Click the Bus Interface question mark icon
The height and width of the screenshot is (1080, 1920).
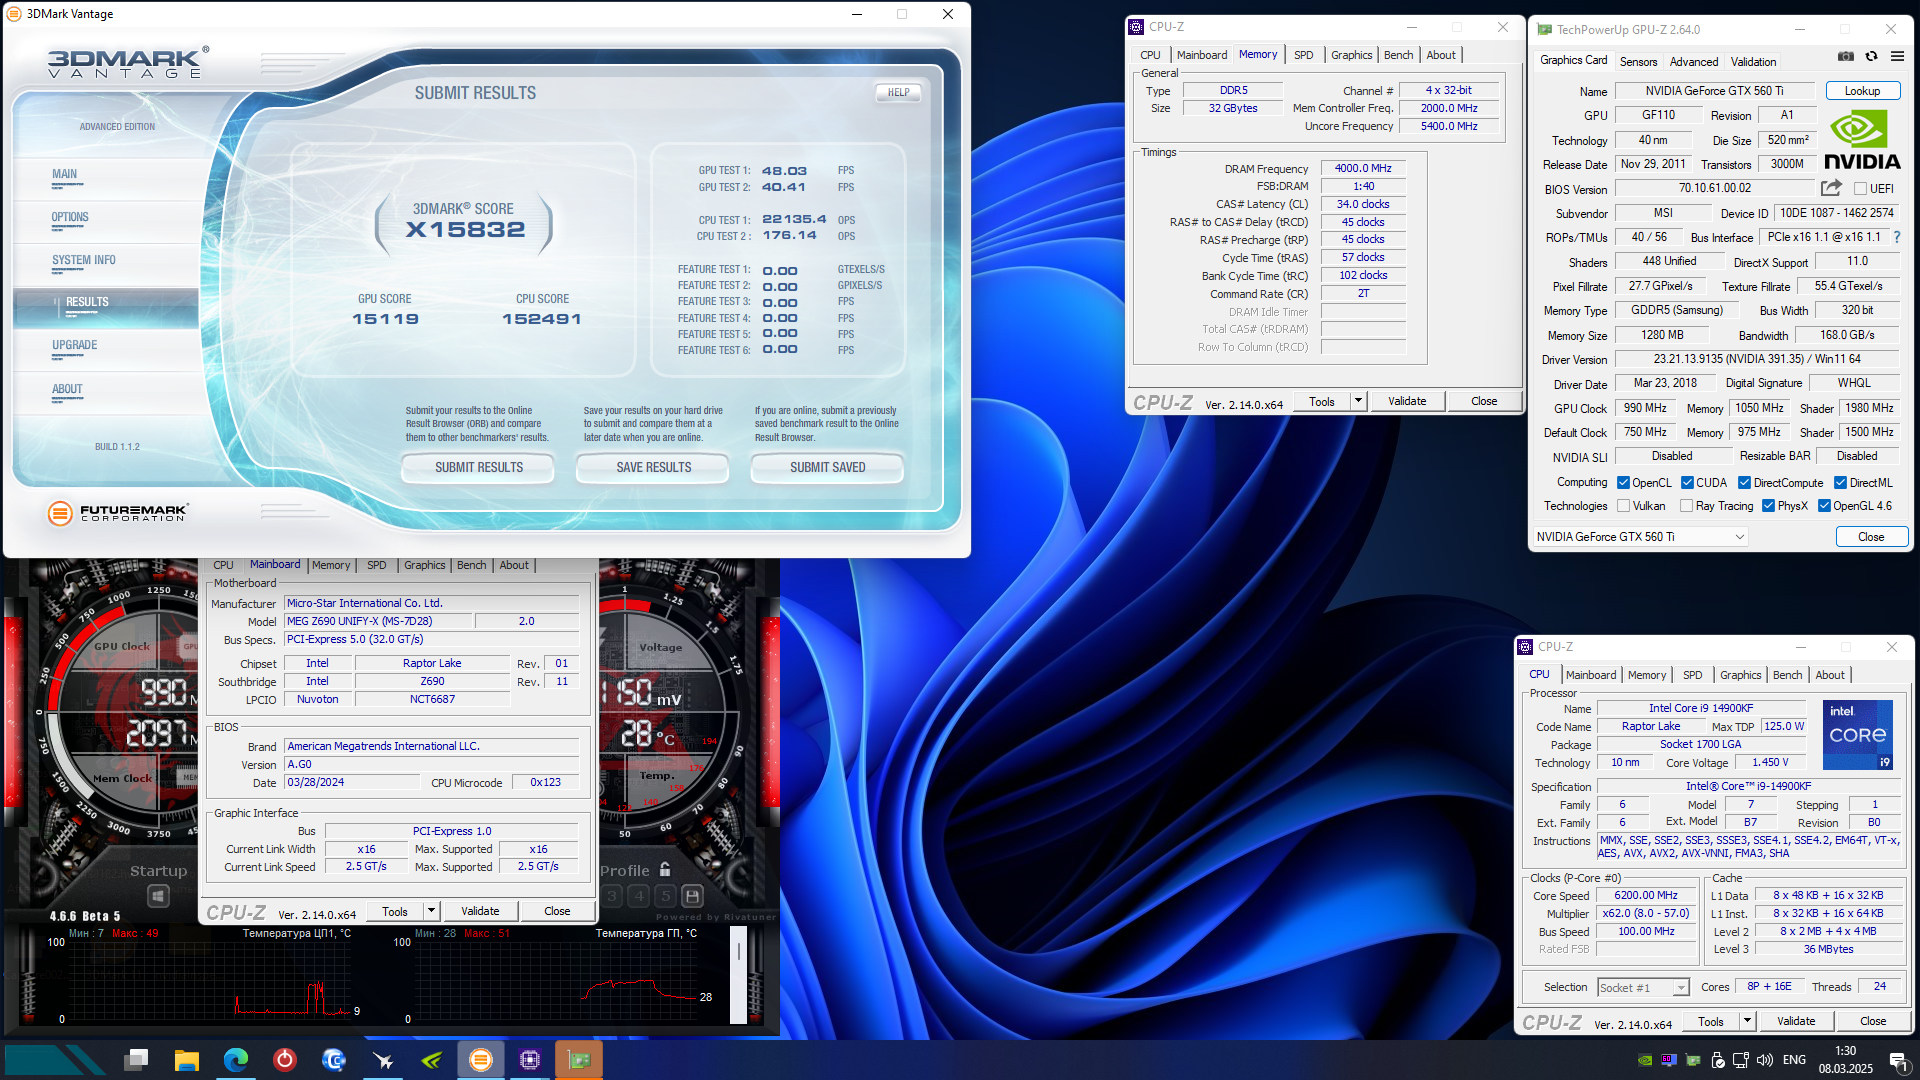1897,237
